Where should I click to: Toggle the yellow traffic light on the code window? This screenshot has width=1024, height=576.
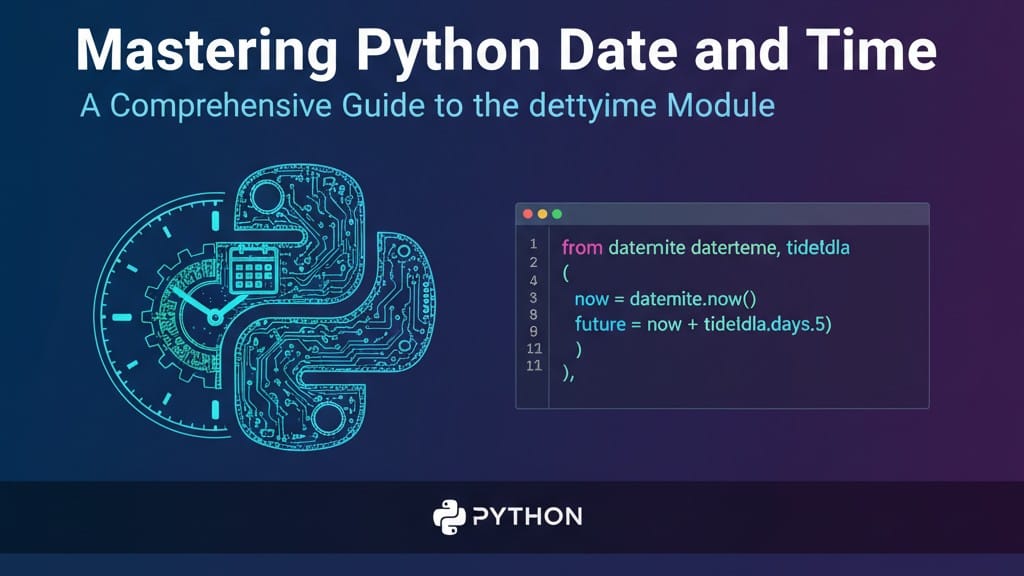541,213
